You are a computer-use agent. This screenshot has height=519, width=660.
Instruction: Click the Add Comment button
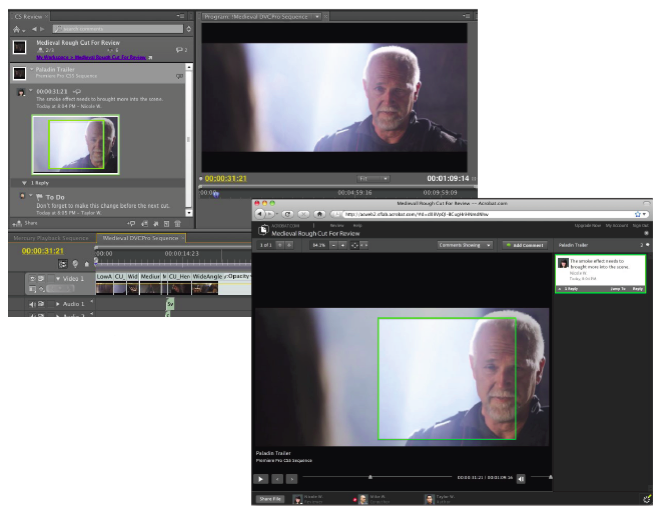coord(525,245)
